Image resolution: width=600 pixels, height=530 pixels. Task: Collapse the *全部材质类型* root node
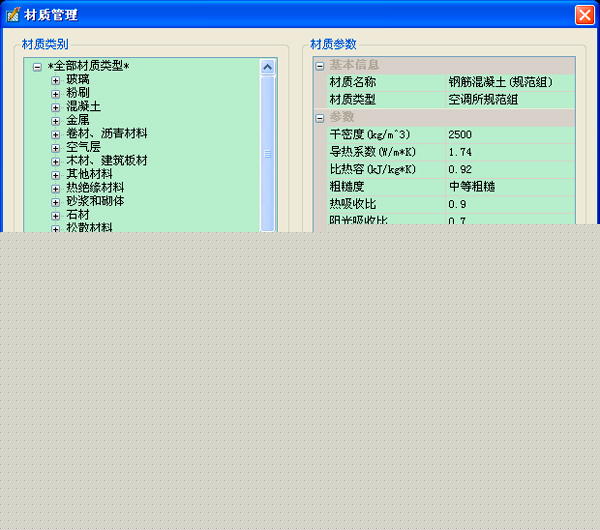(x=37, y=67)
